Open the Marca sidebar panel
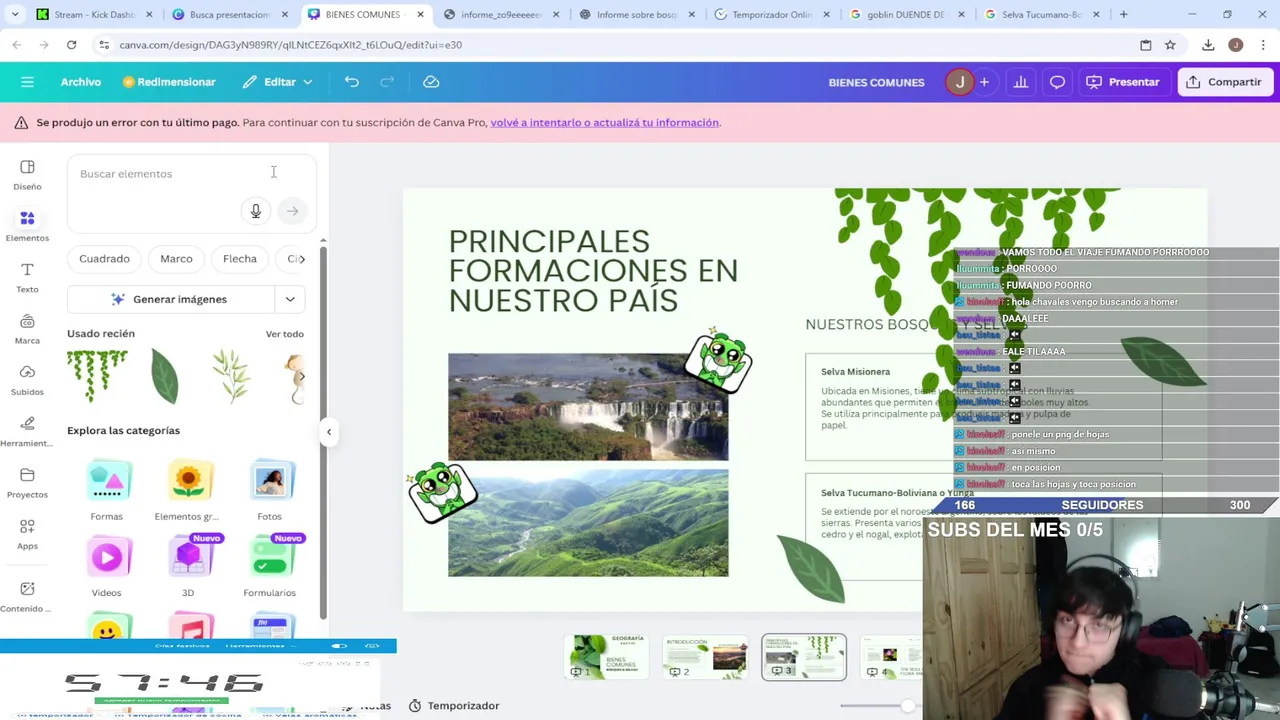Screen dimensions: 1280x720 click(x=27, y=329)
